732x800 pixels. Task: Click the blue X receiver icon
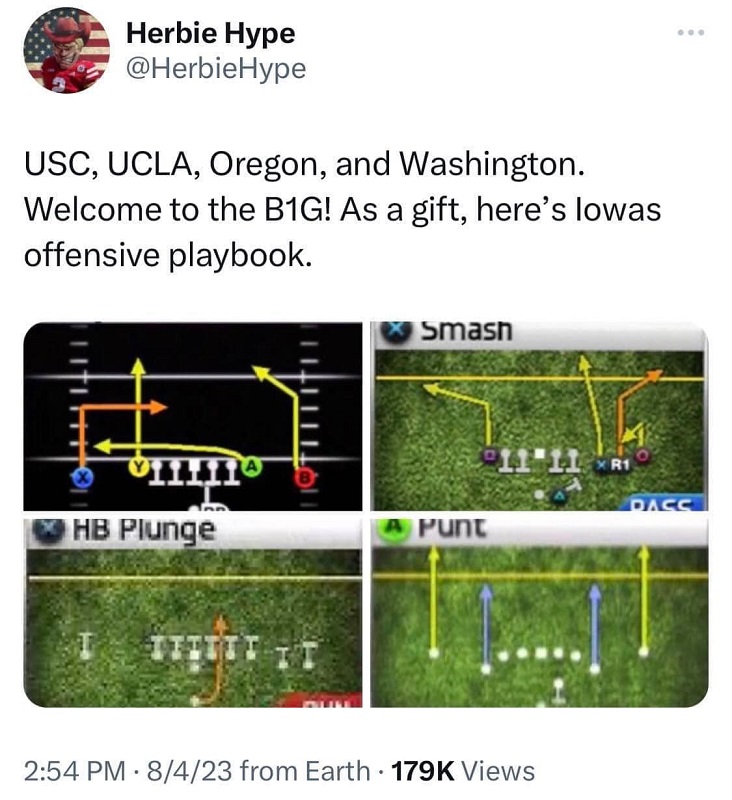81,478
